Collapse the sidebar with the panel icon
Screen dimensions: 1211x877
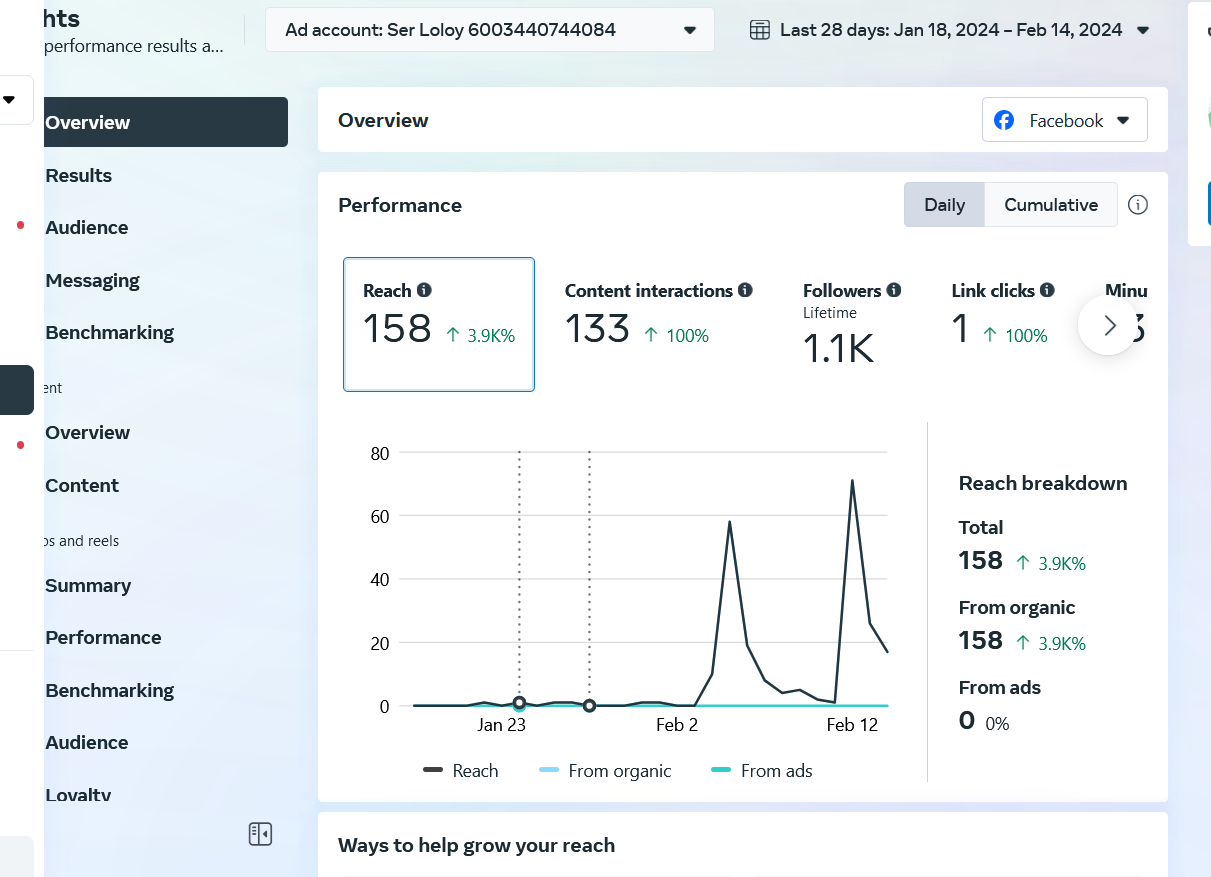click(x=260, y=834)
